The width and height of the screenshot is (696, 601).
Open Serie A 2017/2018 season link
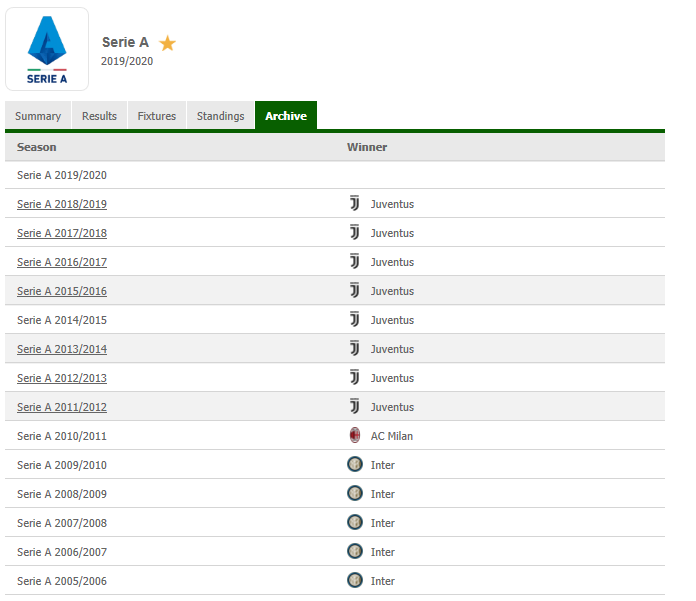[x=62, y=233]
